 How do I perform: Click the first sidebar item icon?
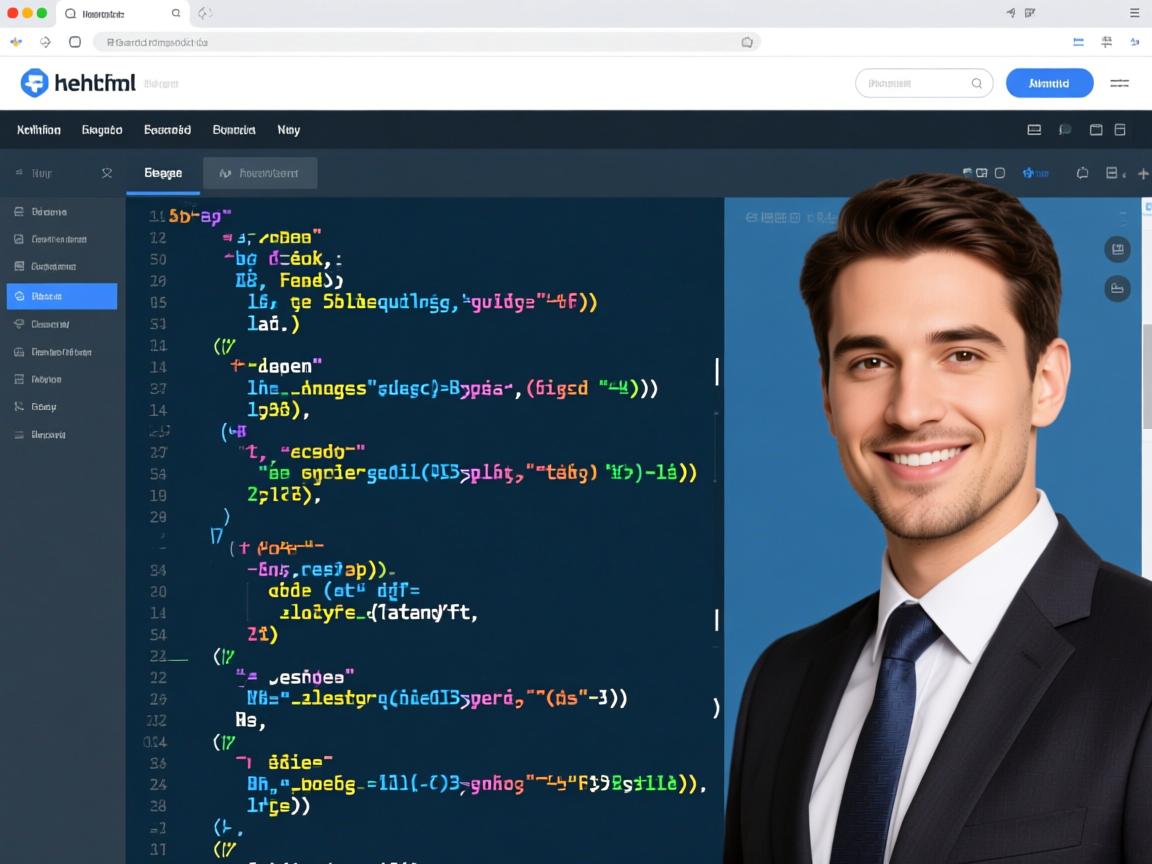[19, 212]
